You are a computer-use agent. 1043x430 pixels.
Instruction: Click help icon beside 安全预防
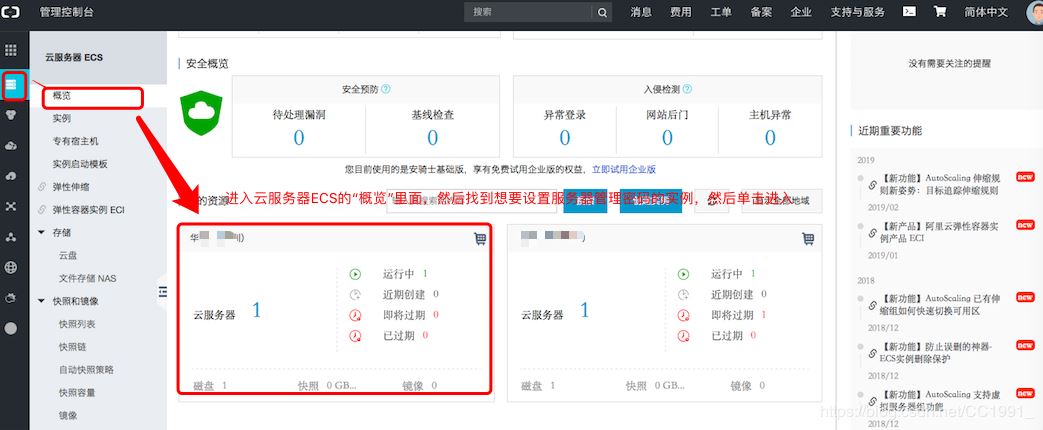[x=386, y=89]
